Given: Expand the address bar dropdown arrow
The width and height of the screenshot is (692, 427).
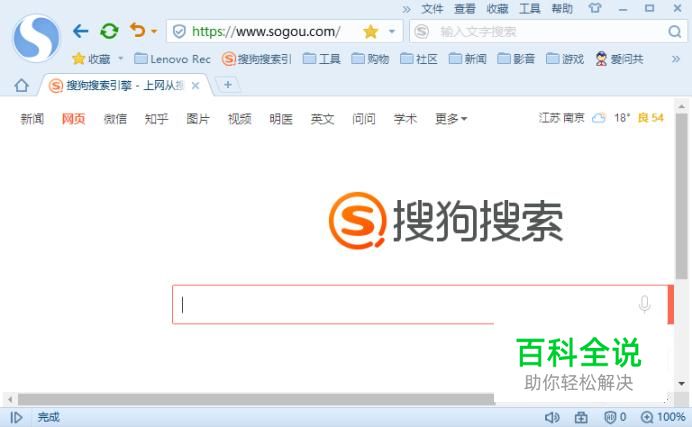Looking at the screenshot, I should click(391, 31).
